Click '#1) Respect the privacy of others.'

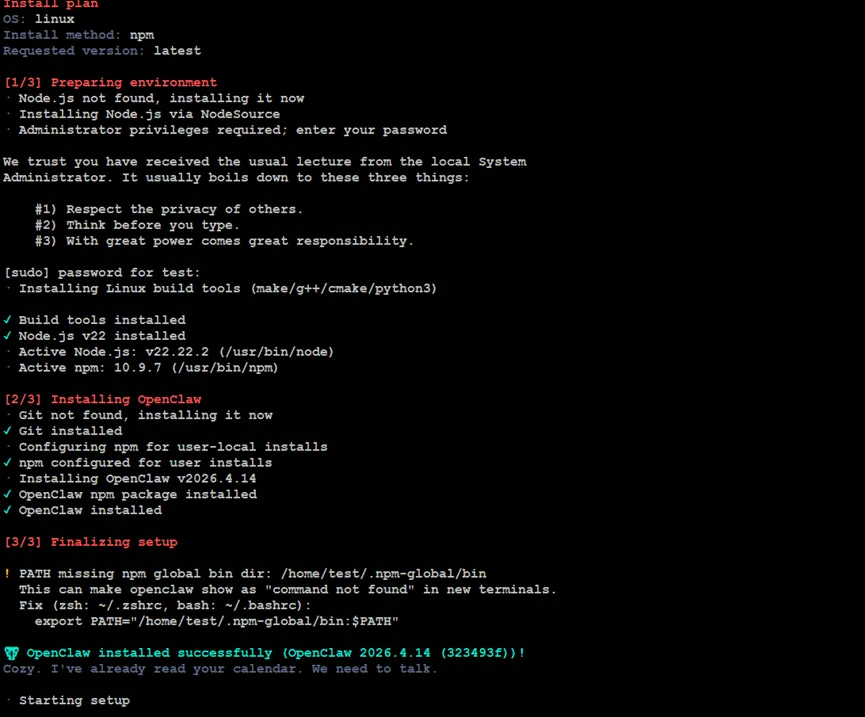point(169,209)
